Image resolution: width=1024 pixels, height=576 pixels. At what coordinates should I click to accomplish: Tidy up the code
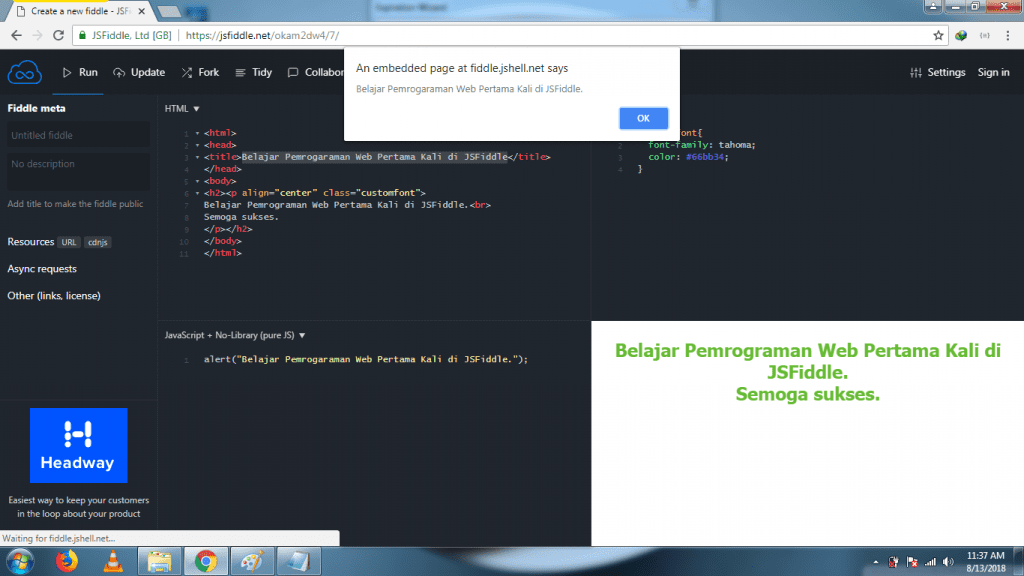tap(253, 72)
